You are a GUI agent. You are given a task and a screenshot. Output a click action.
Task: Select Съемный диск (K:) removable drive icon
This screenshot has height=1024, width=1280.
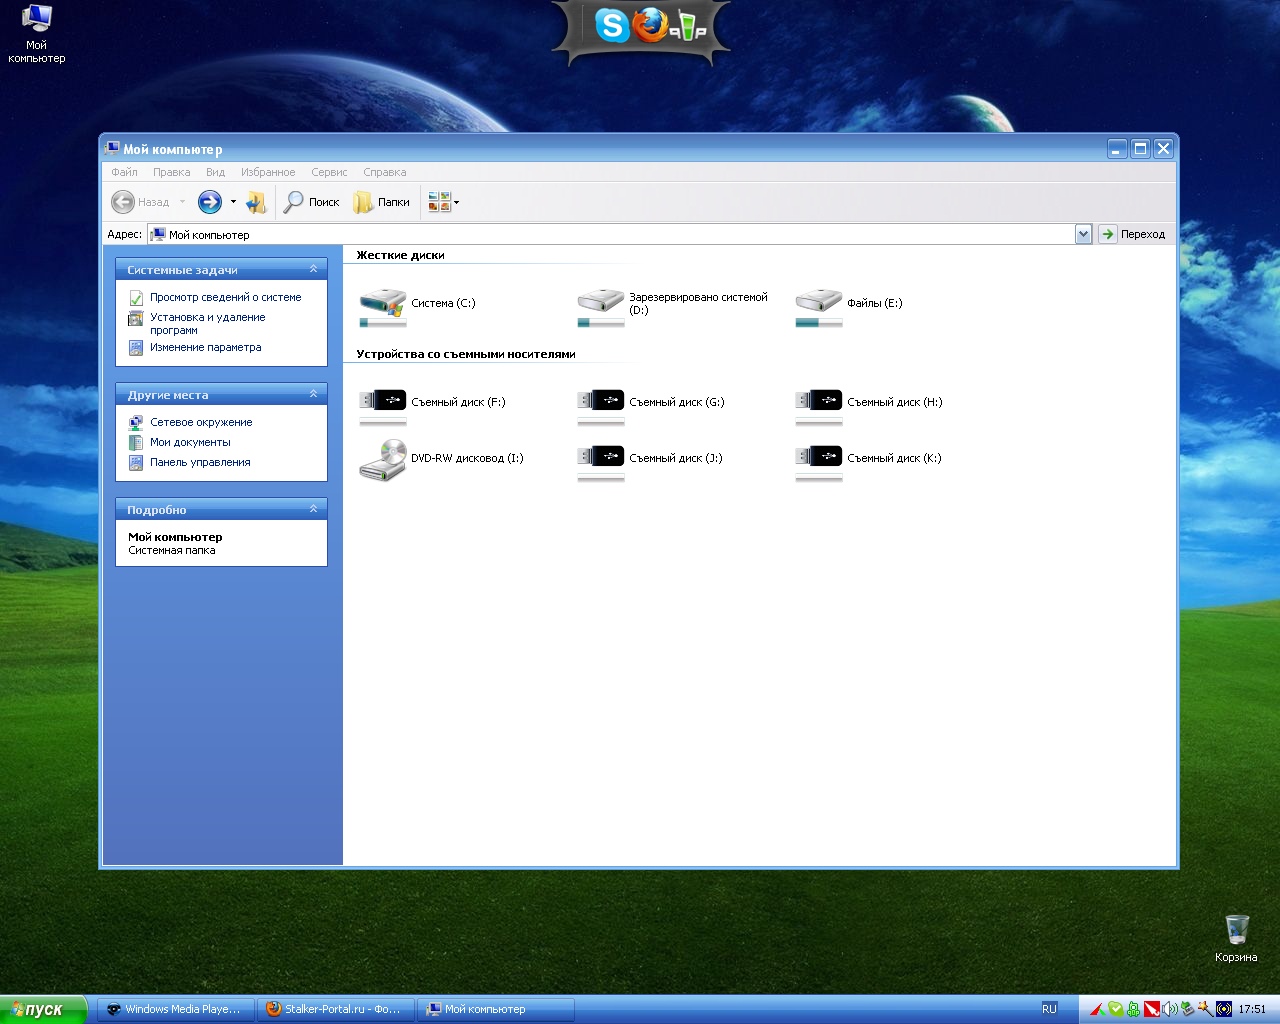[818, 461]
